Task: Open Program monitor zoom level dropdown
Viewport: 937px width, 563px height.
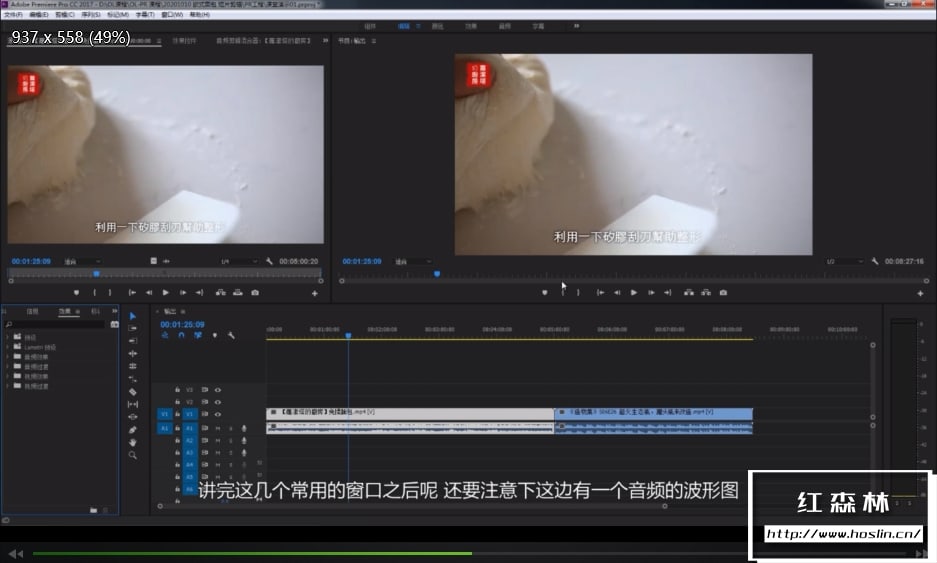Action: [x=413, y=261]
